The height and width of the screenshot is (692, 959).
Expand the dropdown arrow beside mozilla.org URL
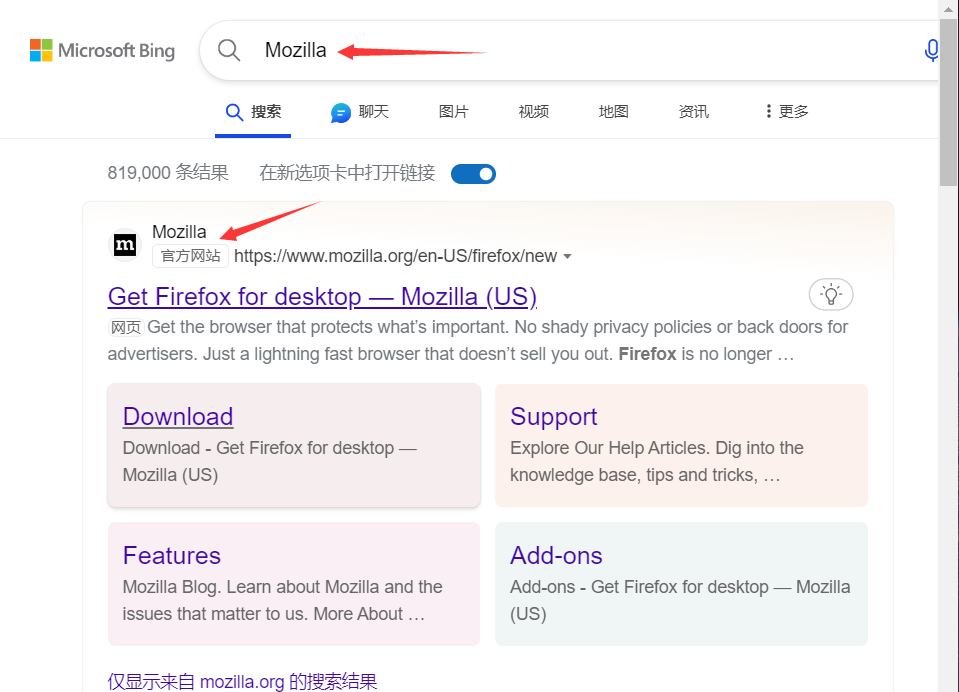[568, 256]
